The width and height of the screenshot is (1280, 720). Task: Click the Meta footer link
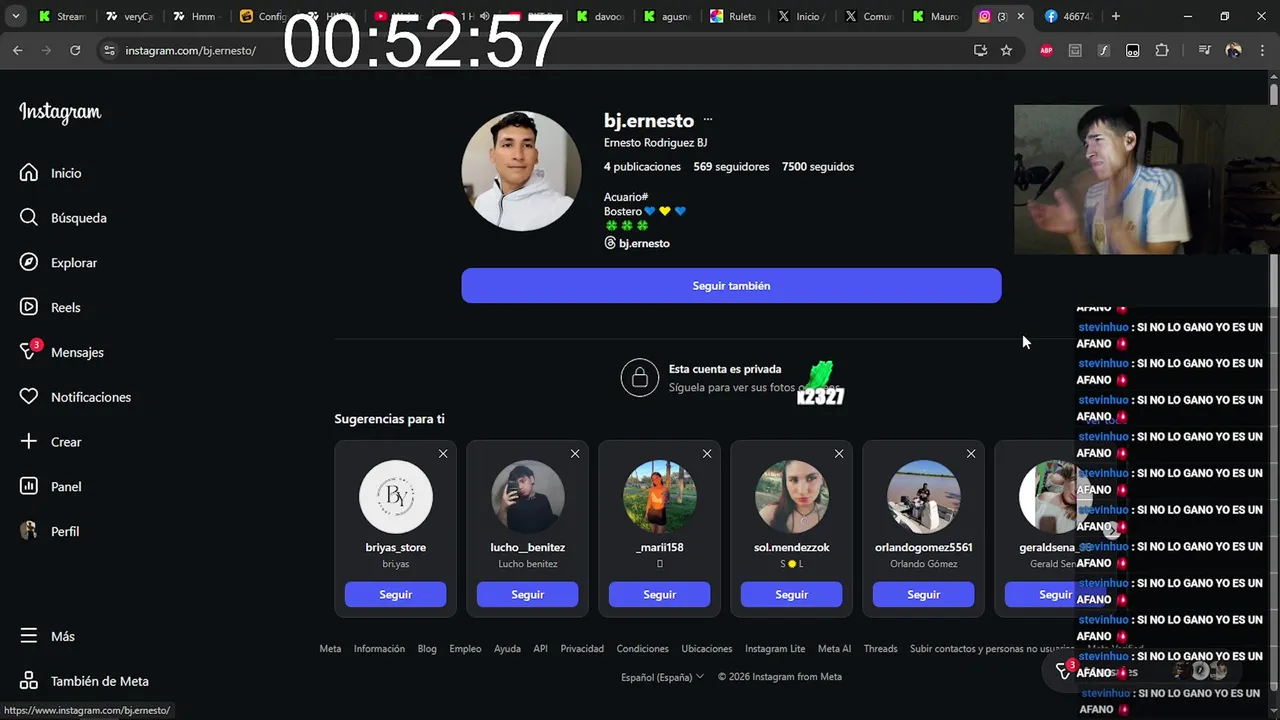click(x=330, y=649)
